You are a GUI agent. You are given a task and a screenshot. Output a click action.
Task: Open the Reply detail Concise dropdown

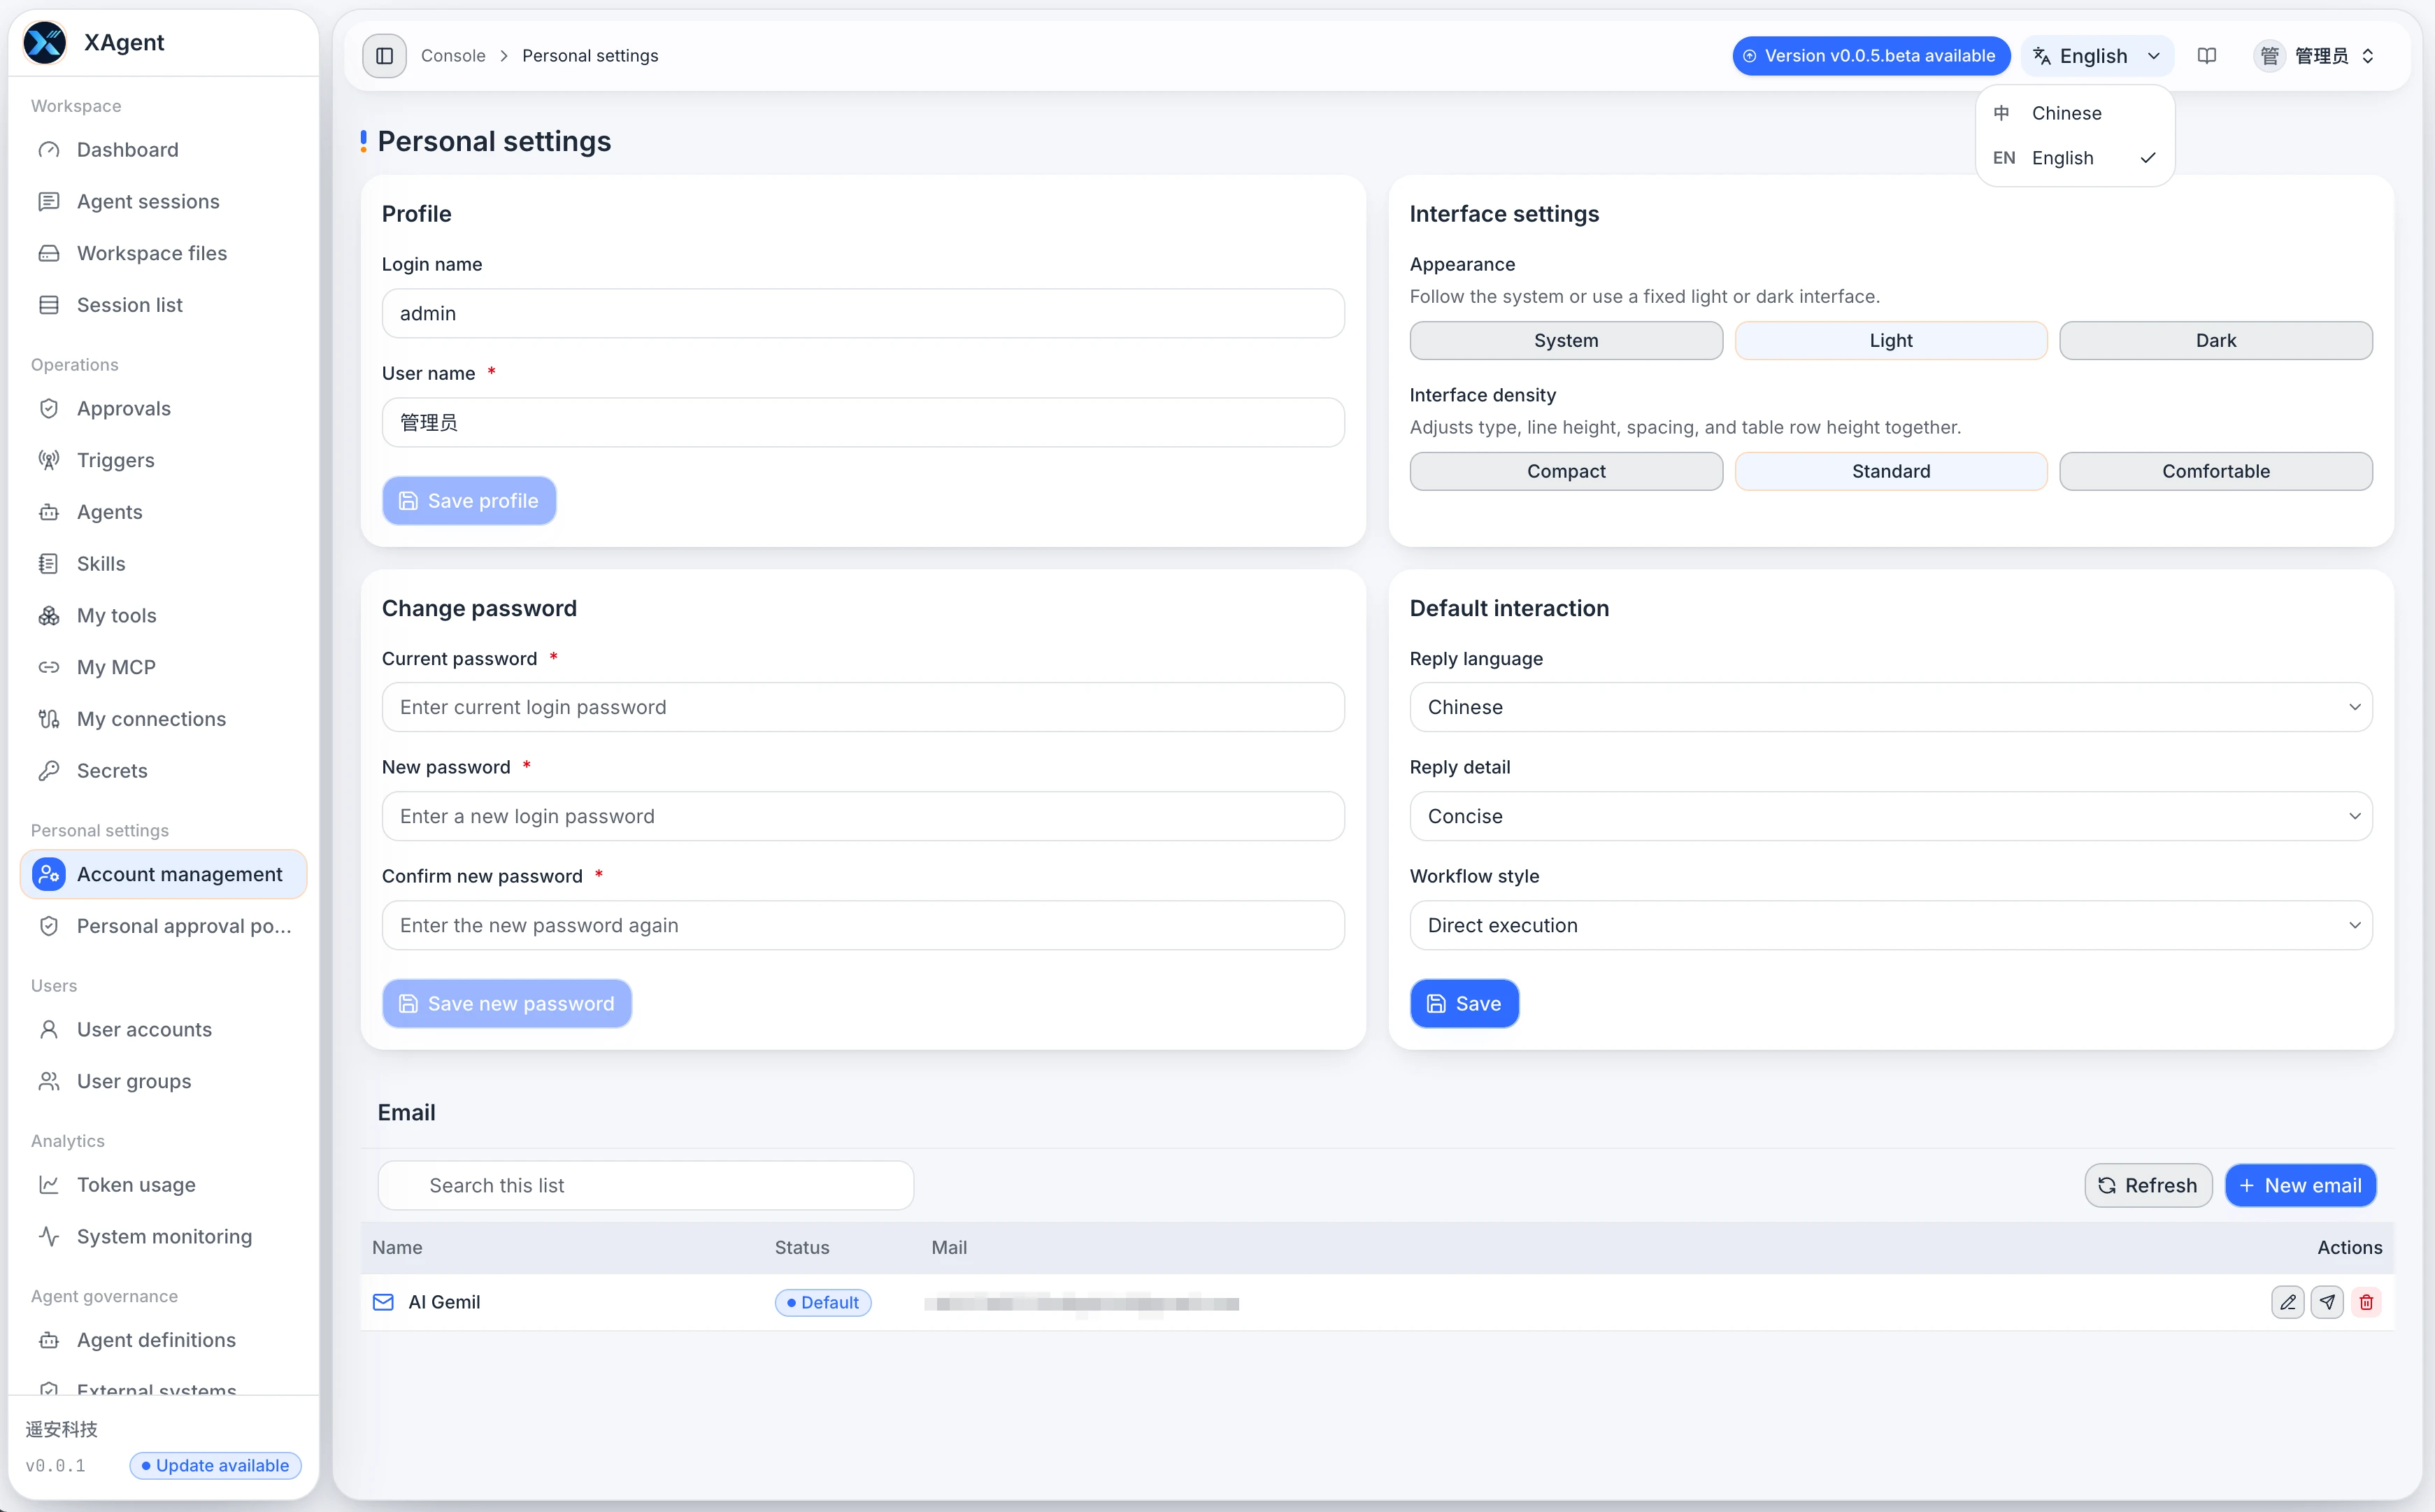1890,816
